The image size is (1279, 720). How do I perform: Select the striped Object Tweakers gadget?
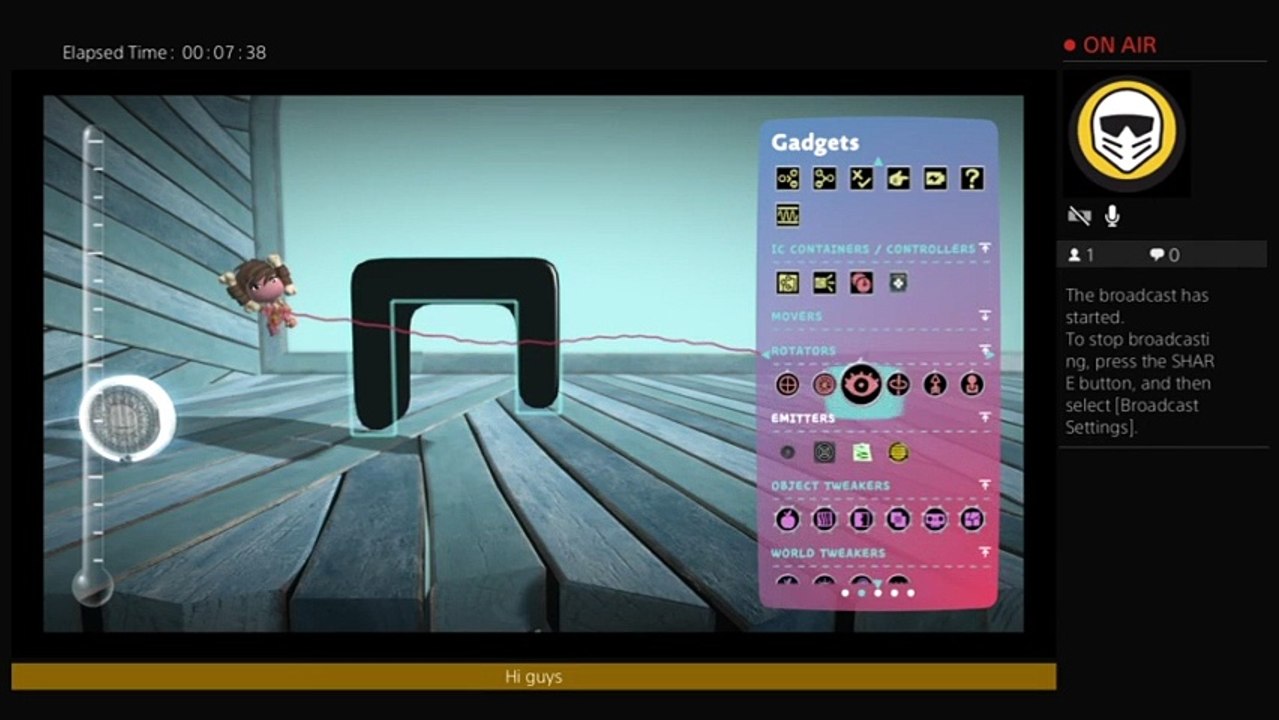824,519
